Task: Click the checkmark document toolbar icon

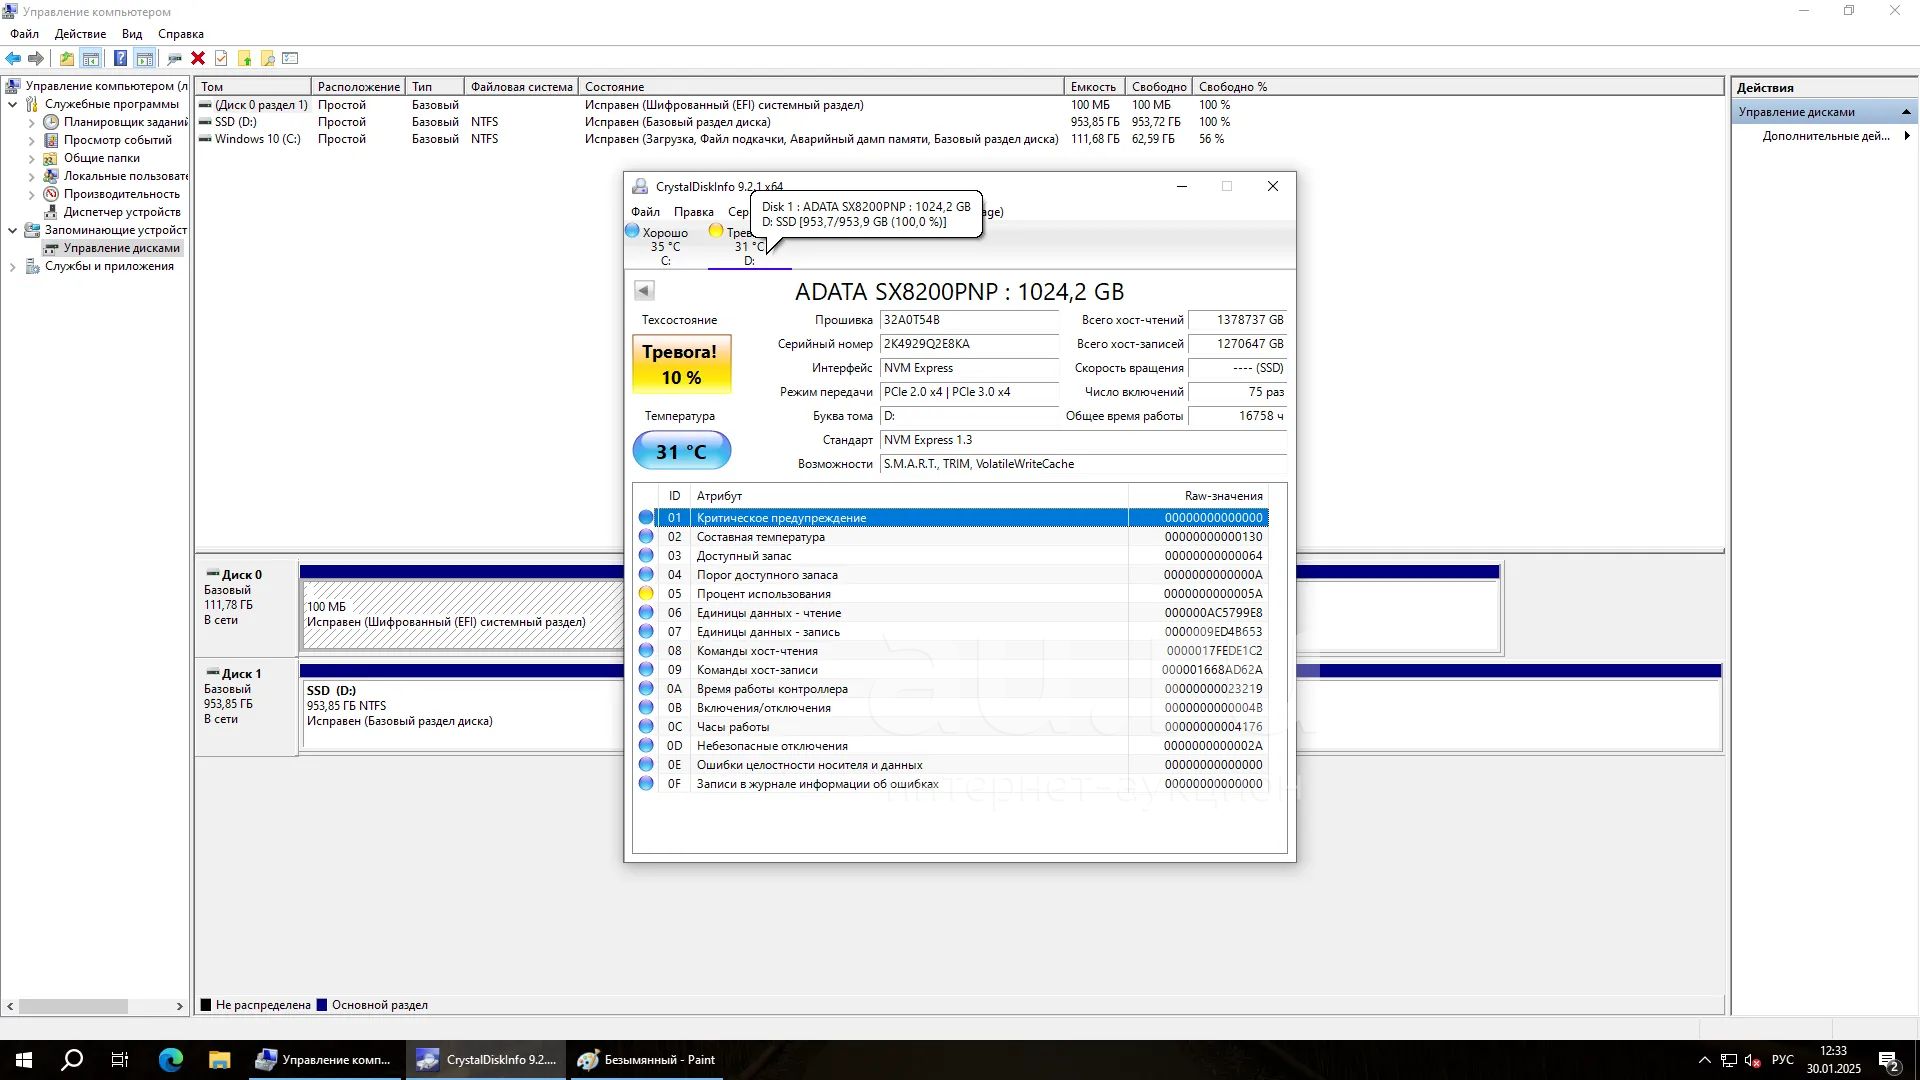Action: click(x=221, y=58)
